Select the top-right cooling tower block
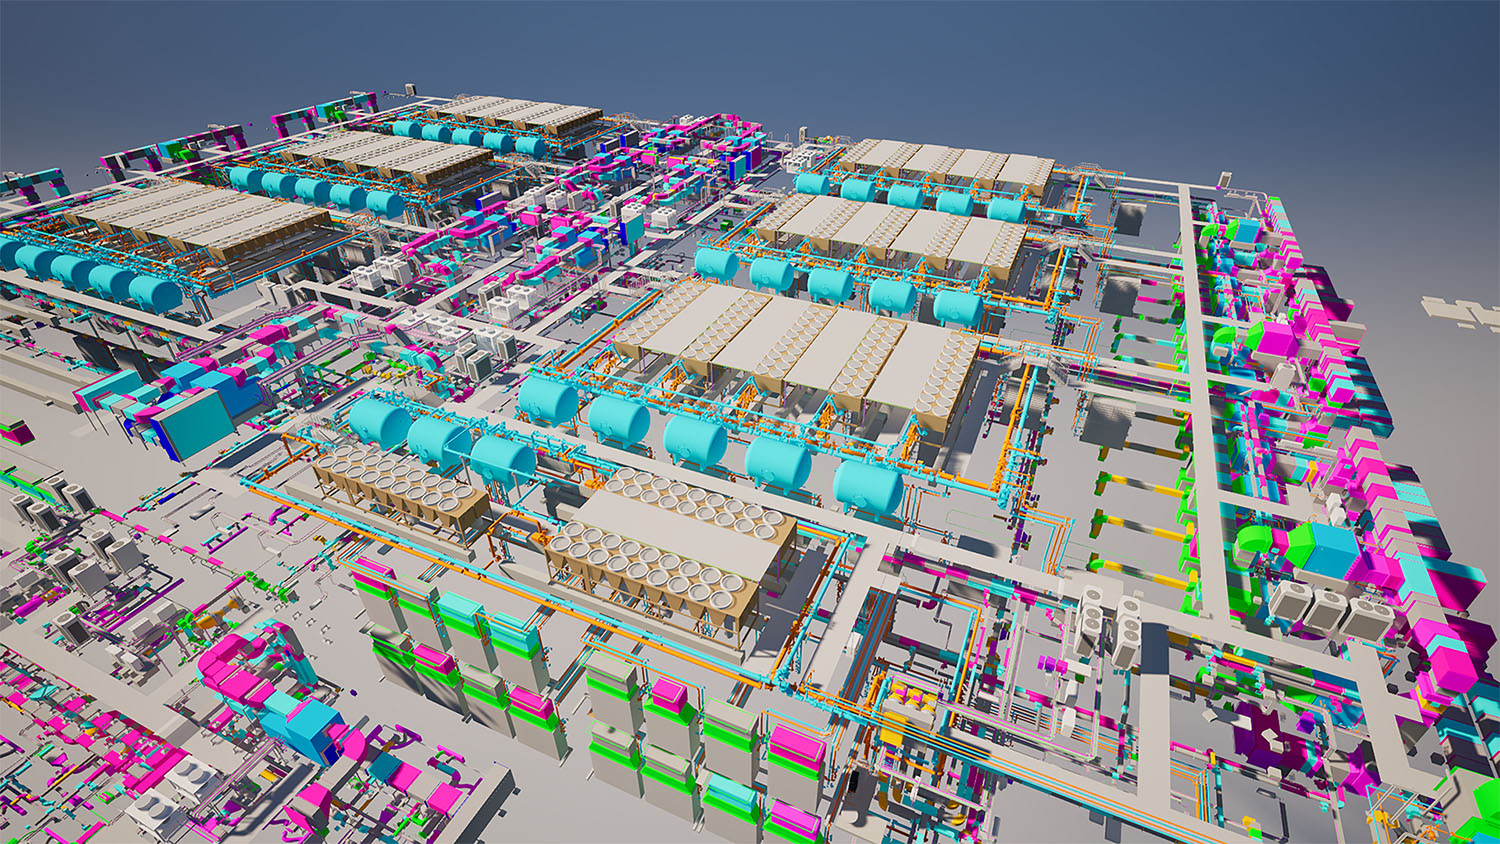Viewport: 1500px width, 844px height. click(945, 165)
